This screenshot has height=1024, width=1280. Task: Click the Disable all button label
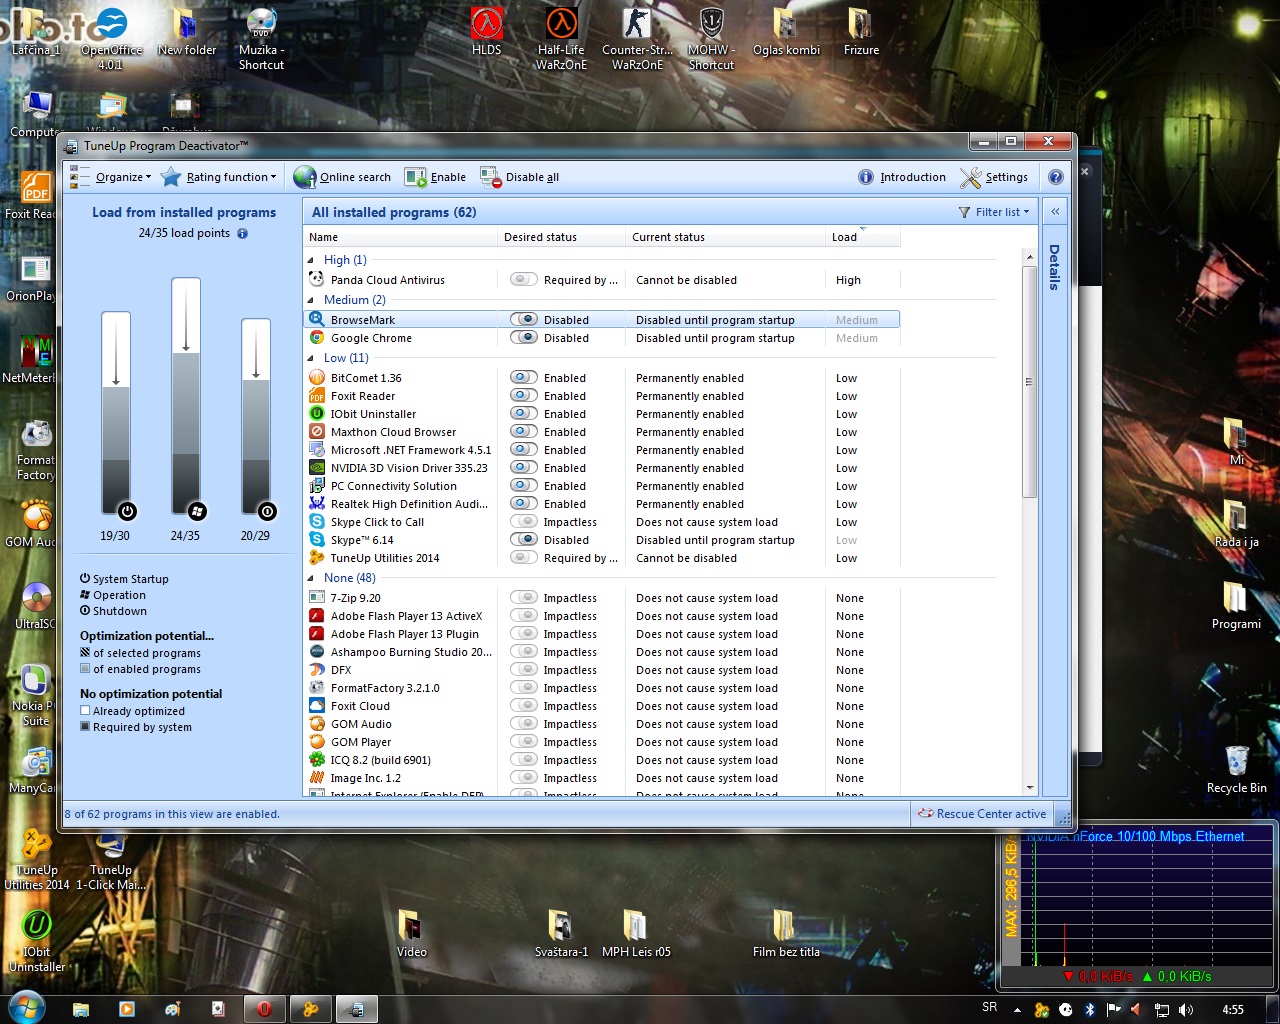532,177
